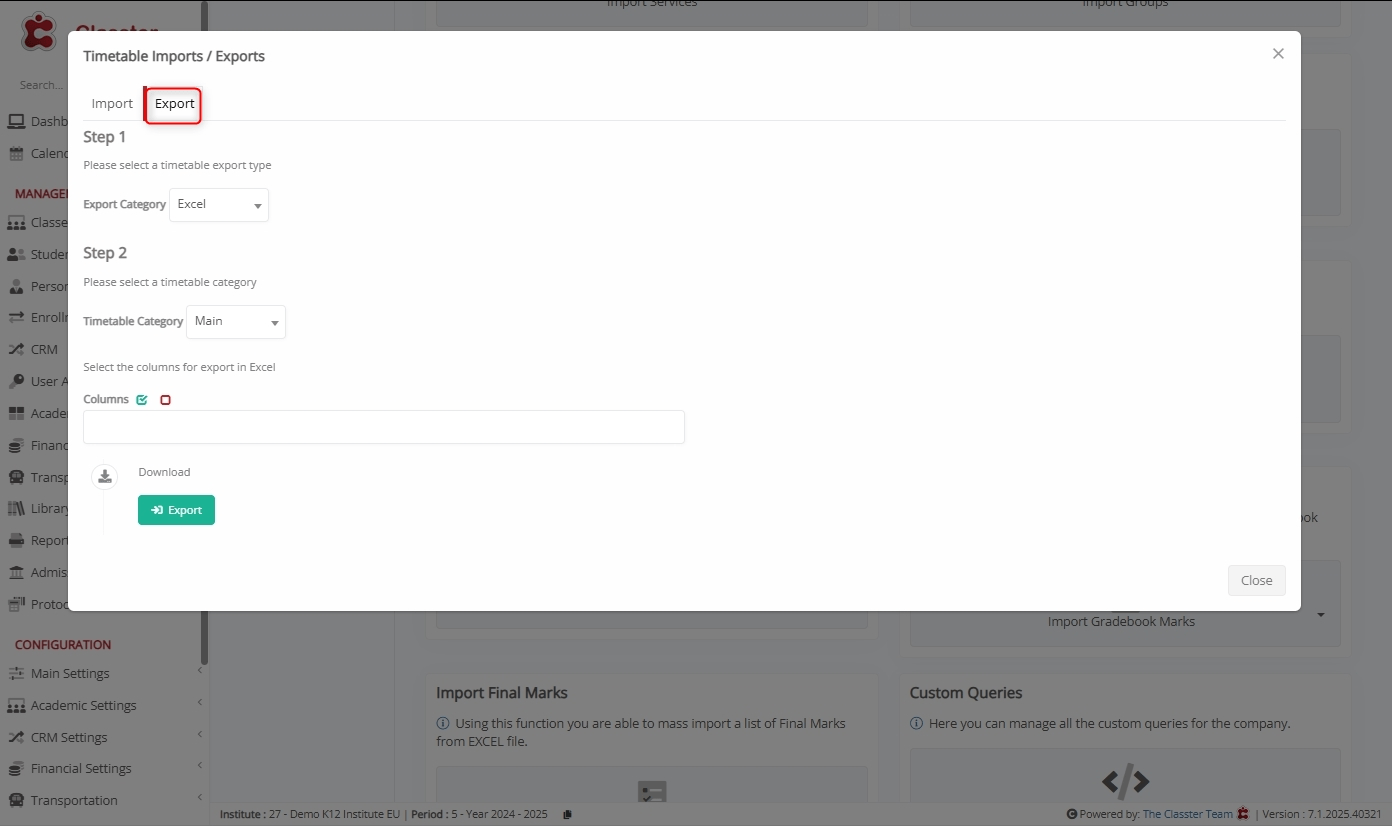The width and height of the screenshot is (1392, 826).
Task: Click the Classter logo in sidebar
Action: click(x=40, y=32)
